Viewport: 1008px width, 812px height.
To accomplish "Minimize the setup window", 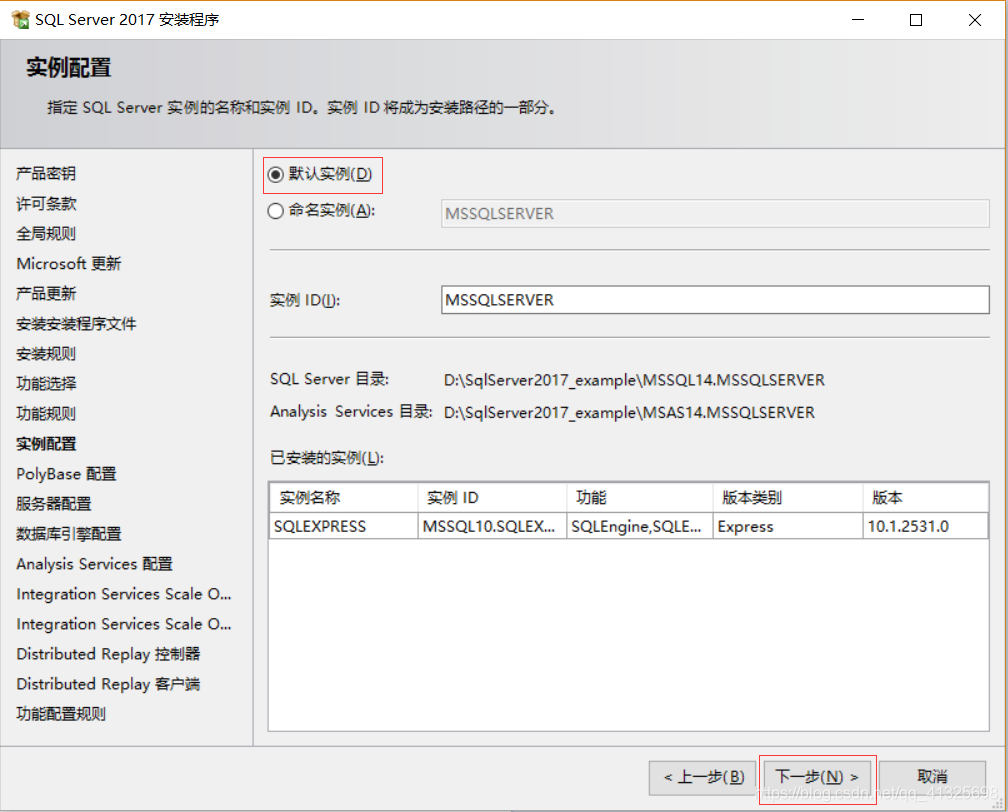I will point(858,20).
